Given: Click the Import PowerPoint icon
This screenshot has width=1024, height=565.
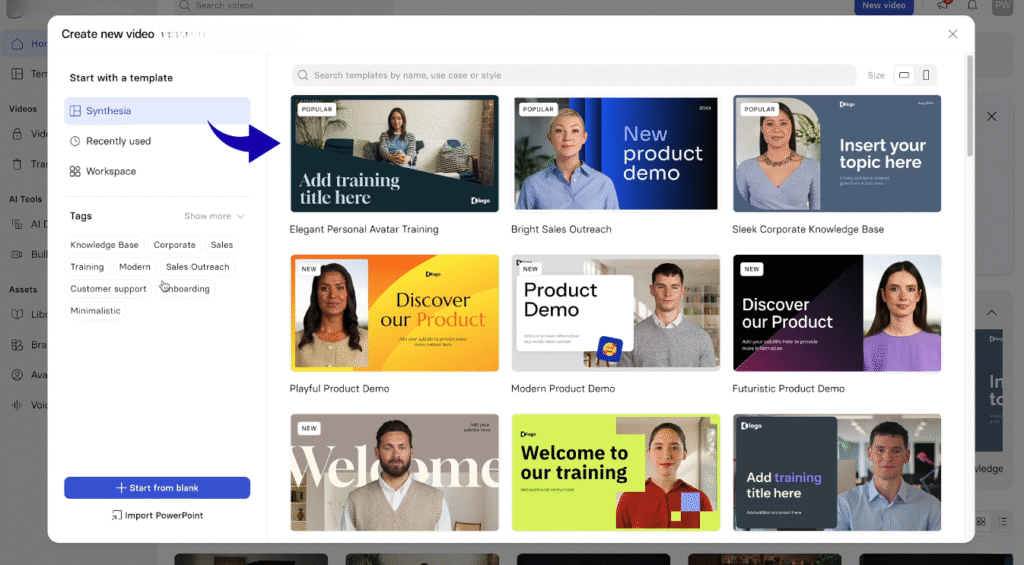Looking at the screenshot, I should pos(117,516).
